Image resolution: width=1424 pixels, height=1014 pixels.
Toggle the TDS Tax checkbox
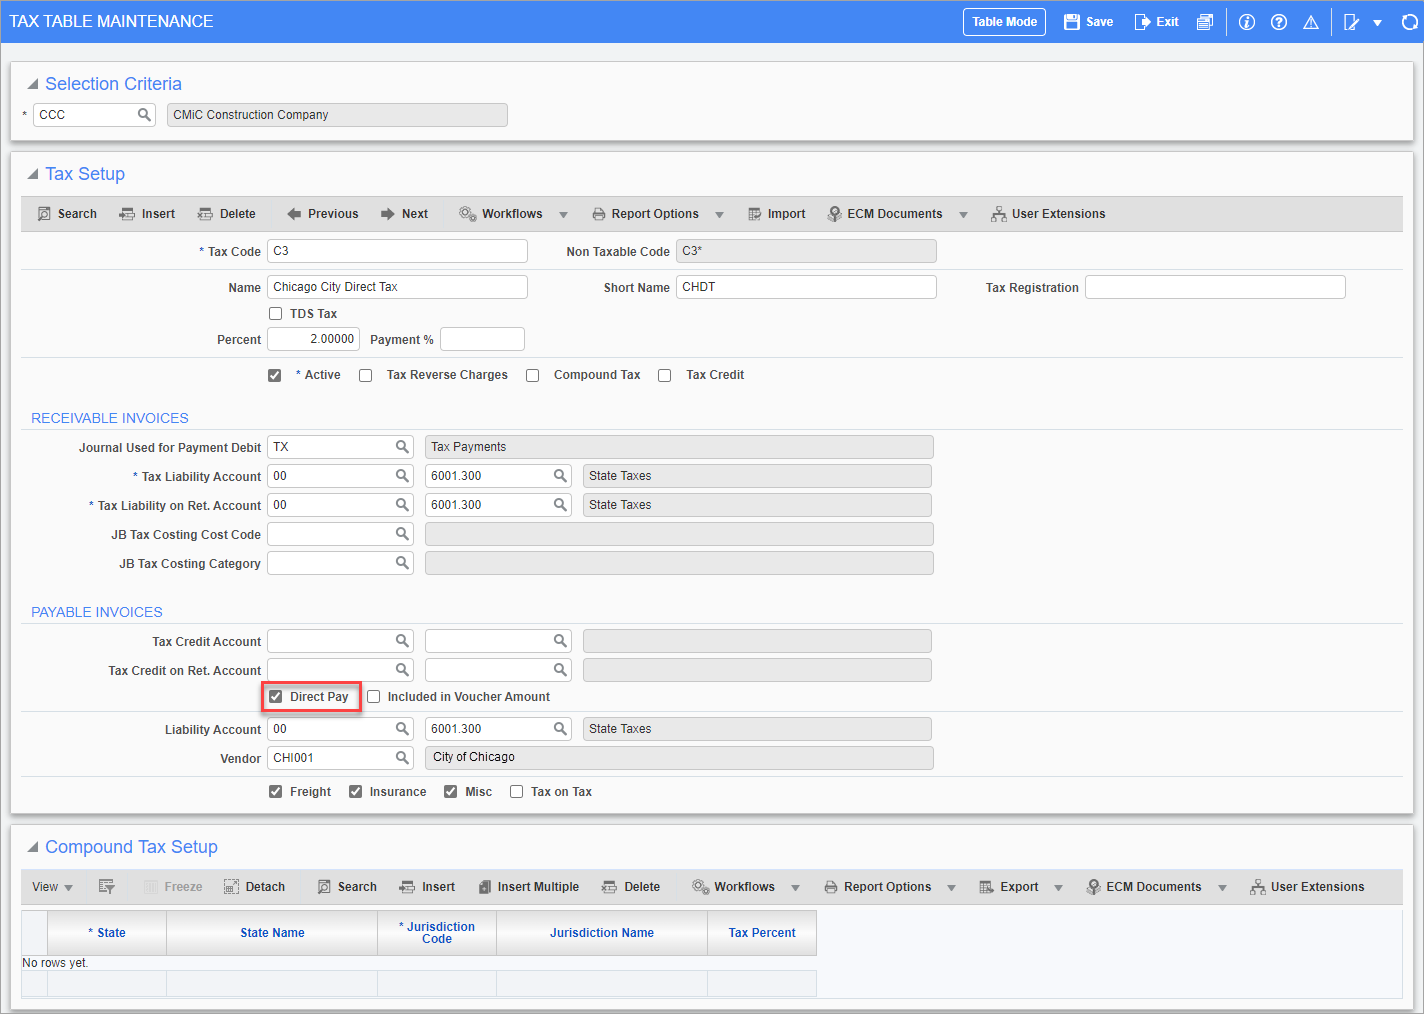tap(275, 314)
